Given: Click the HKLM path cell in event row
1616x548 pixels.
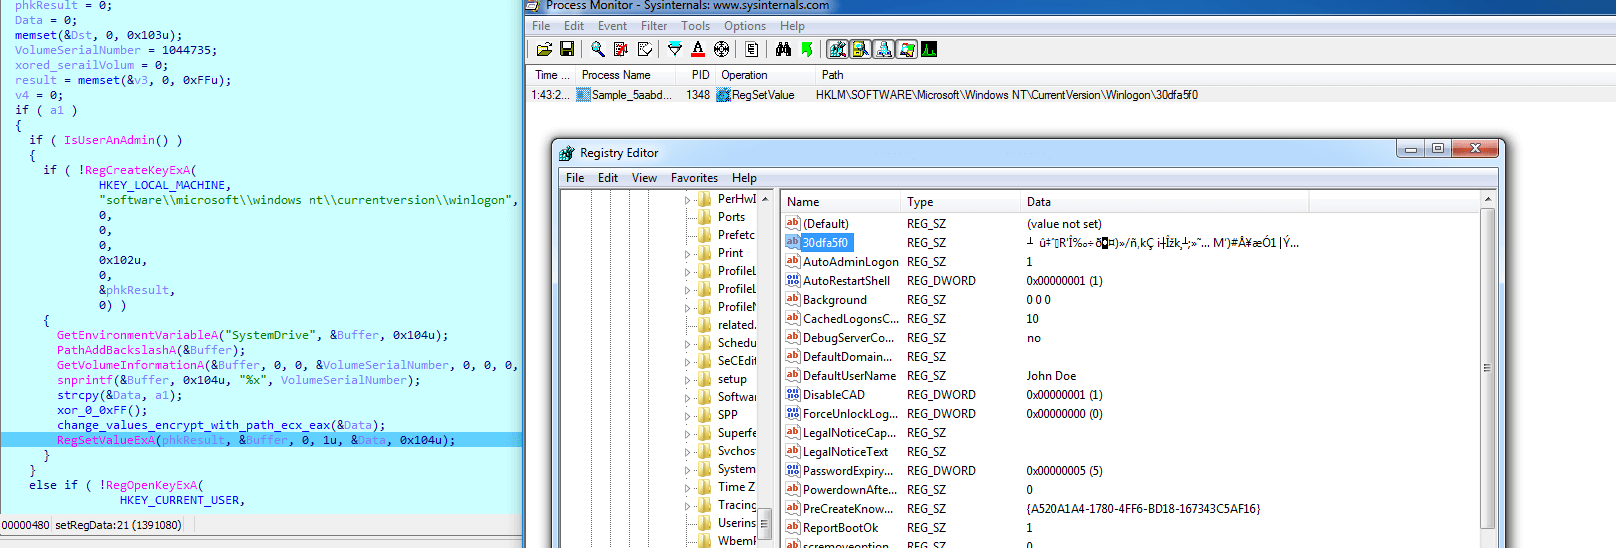Looking at the screenshot, I should click(x=1007, y=95).
